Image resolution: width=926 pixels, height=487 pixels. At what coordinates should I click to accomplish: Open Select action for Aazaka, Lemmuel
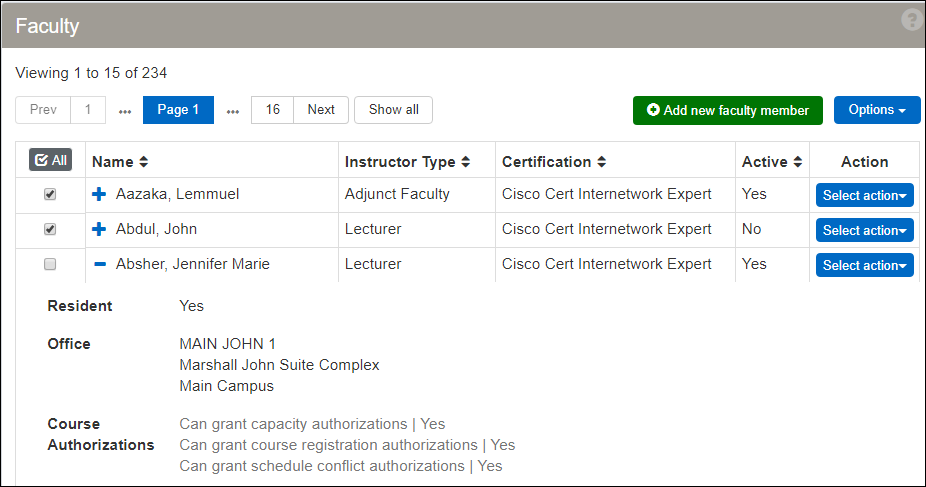[x=864, y=195]
